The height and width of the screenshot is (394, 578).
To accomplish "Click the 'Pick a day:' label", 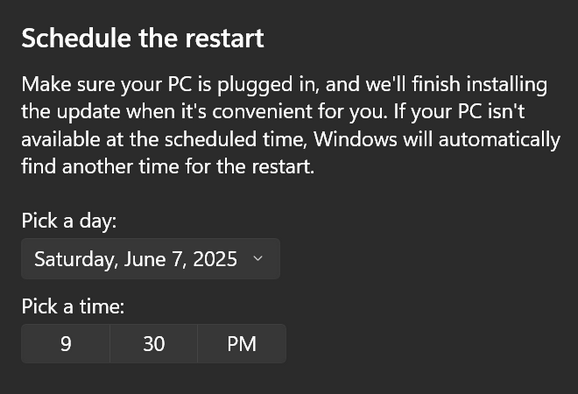I will [x=69, y=221].
